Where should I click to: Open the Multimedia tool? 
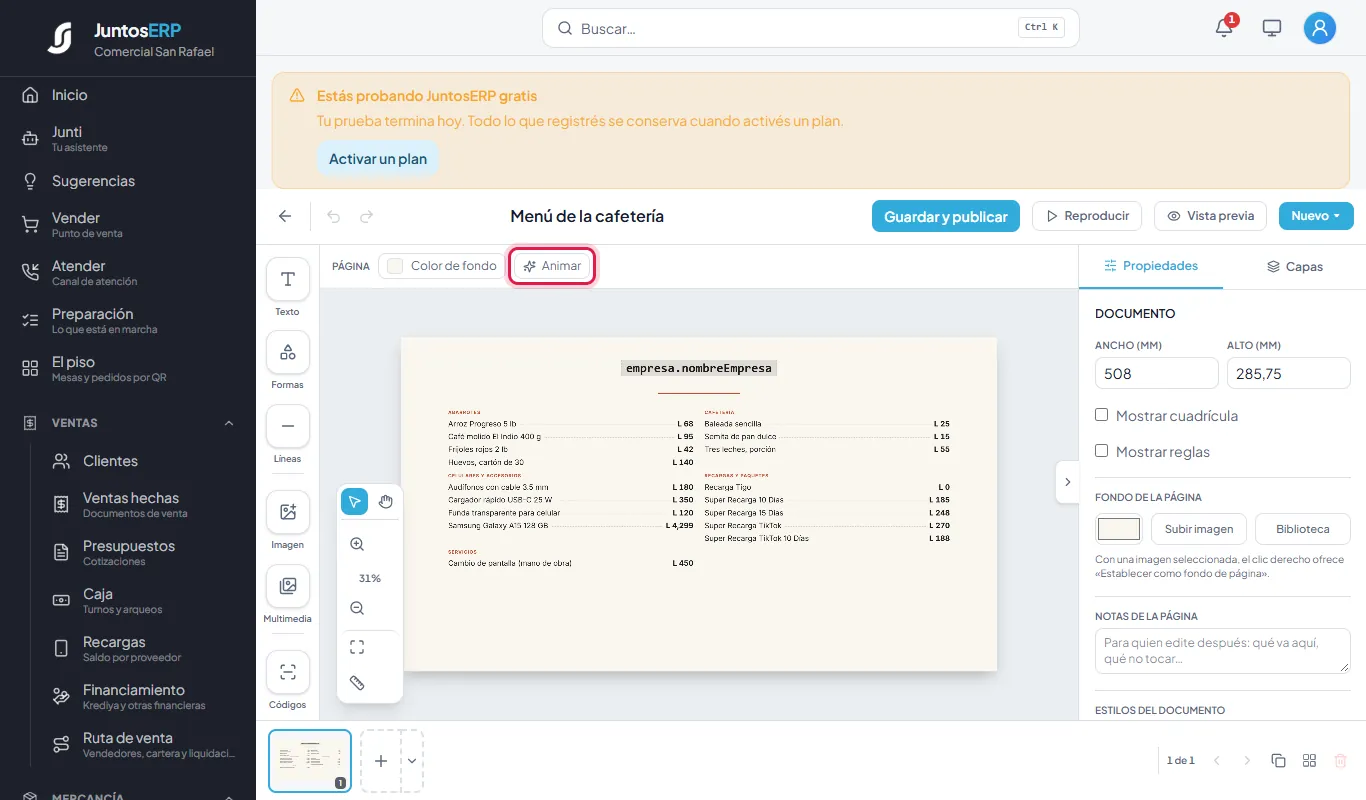pyautogui.click(x=288, y=586)
